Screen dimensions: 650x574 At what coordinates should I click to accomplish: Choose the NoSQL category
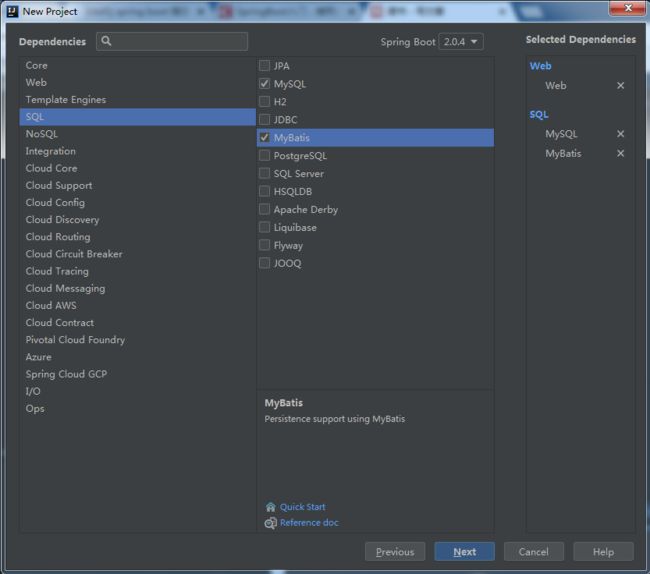(138, 134)
